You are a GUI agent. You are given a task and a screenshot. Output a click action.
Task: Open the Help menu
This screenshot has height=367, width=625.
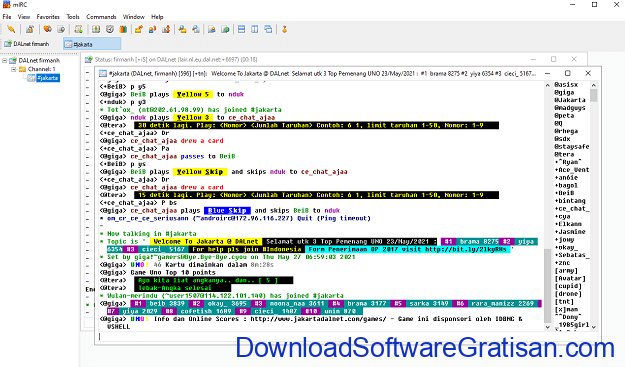pos(157,17)
